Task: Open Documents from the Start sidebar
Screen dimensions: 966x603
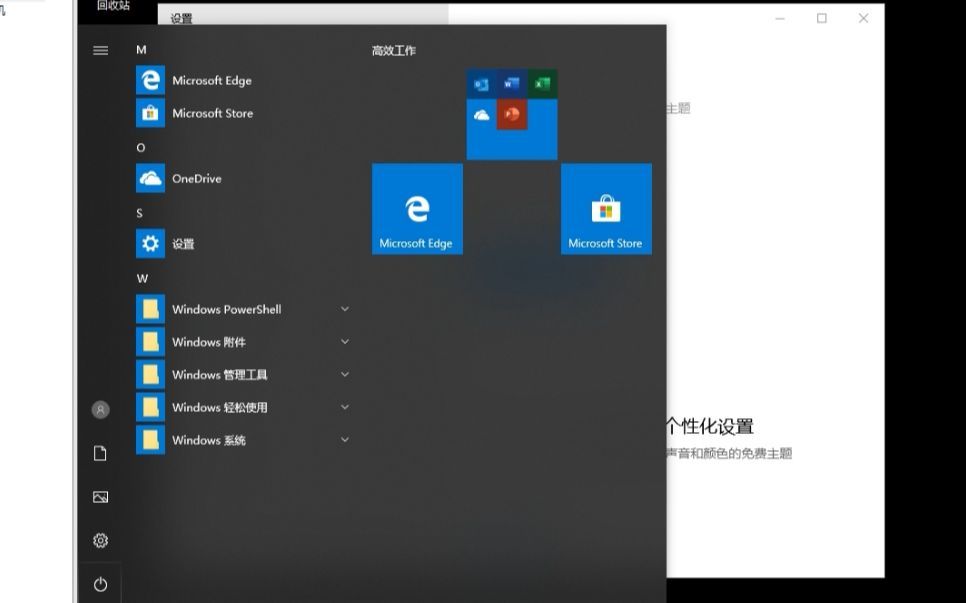Action: point(100,453)
